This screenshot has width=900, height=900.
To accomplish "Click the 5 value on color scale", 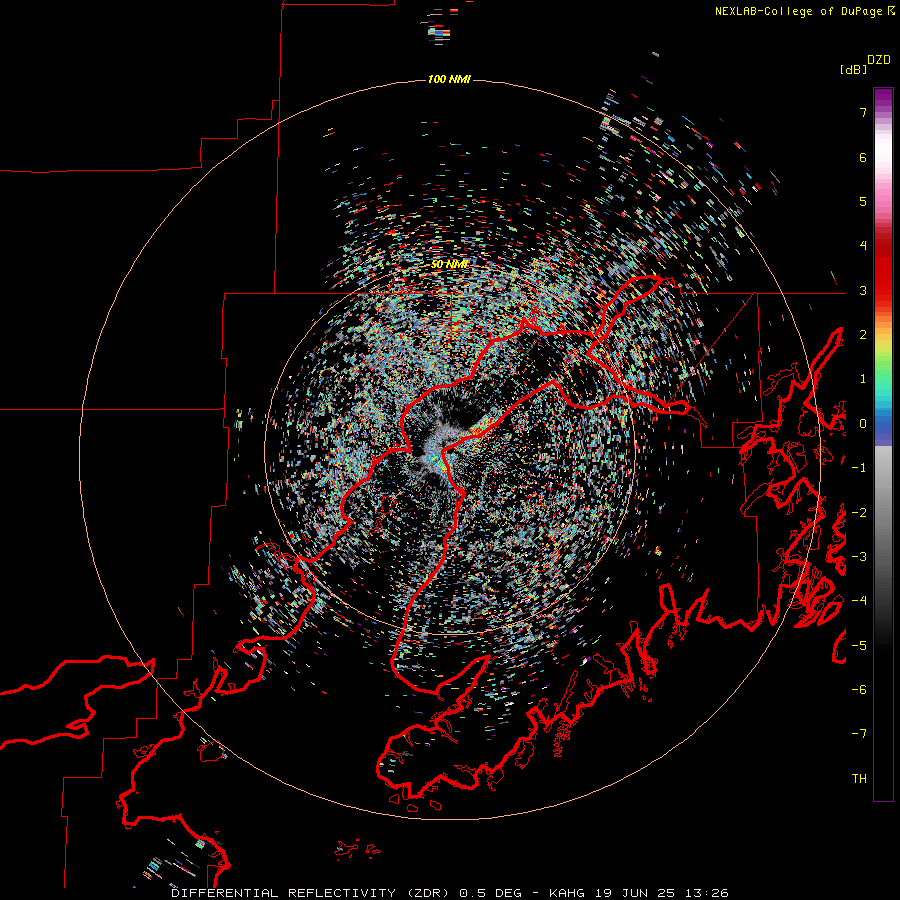I will [863, 201].
